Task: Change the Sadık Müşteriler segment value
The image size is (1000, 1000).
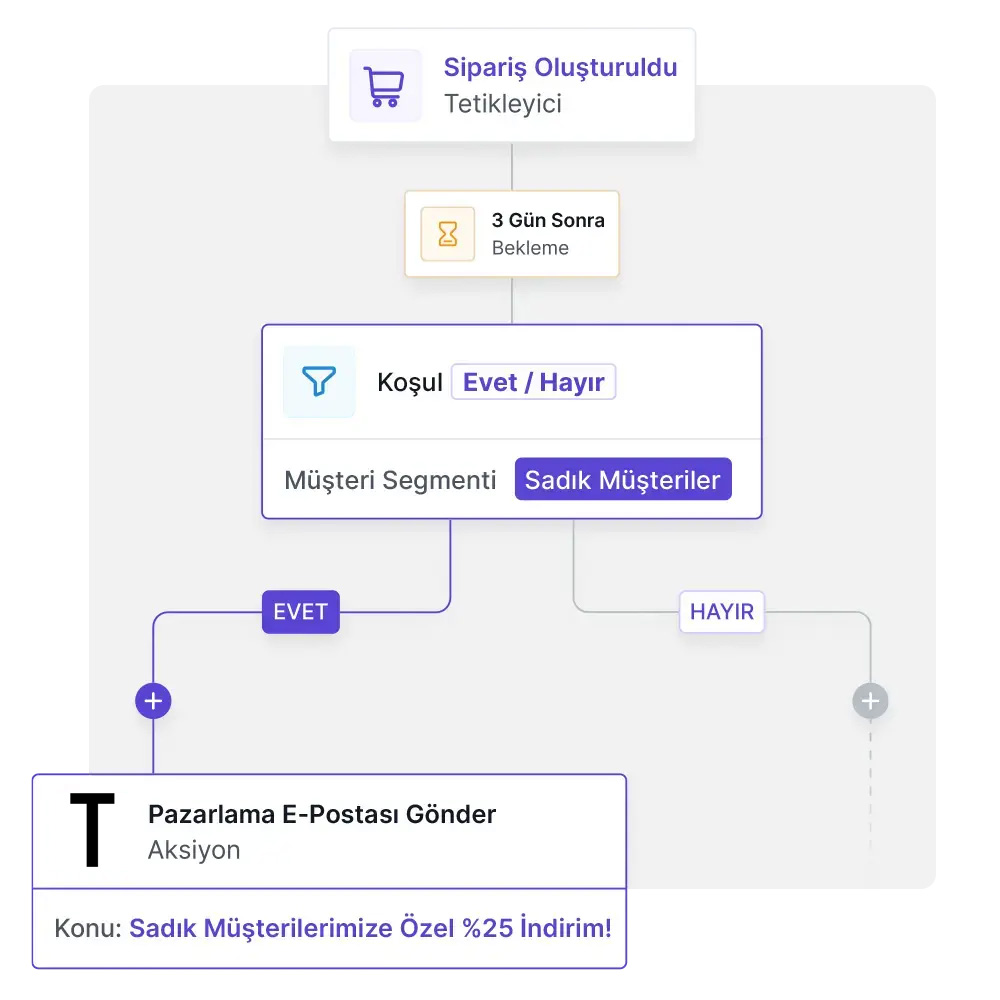Action: point(623,479)
